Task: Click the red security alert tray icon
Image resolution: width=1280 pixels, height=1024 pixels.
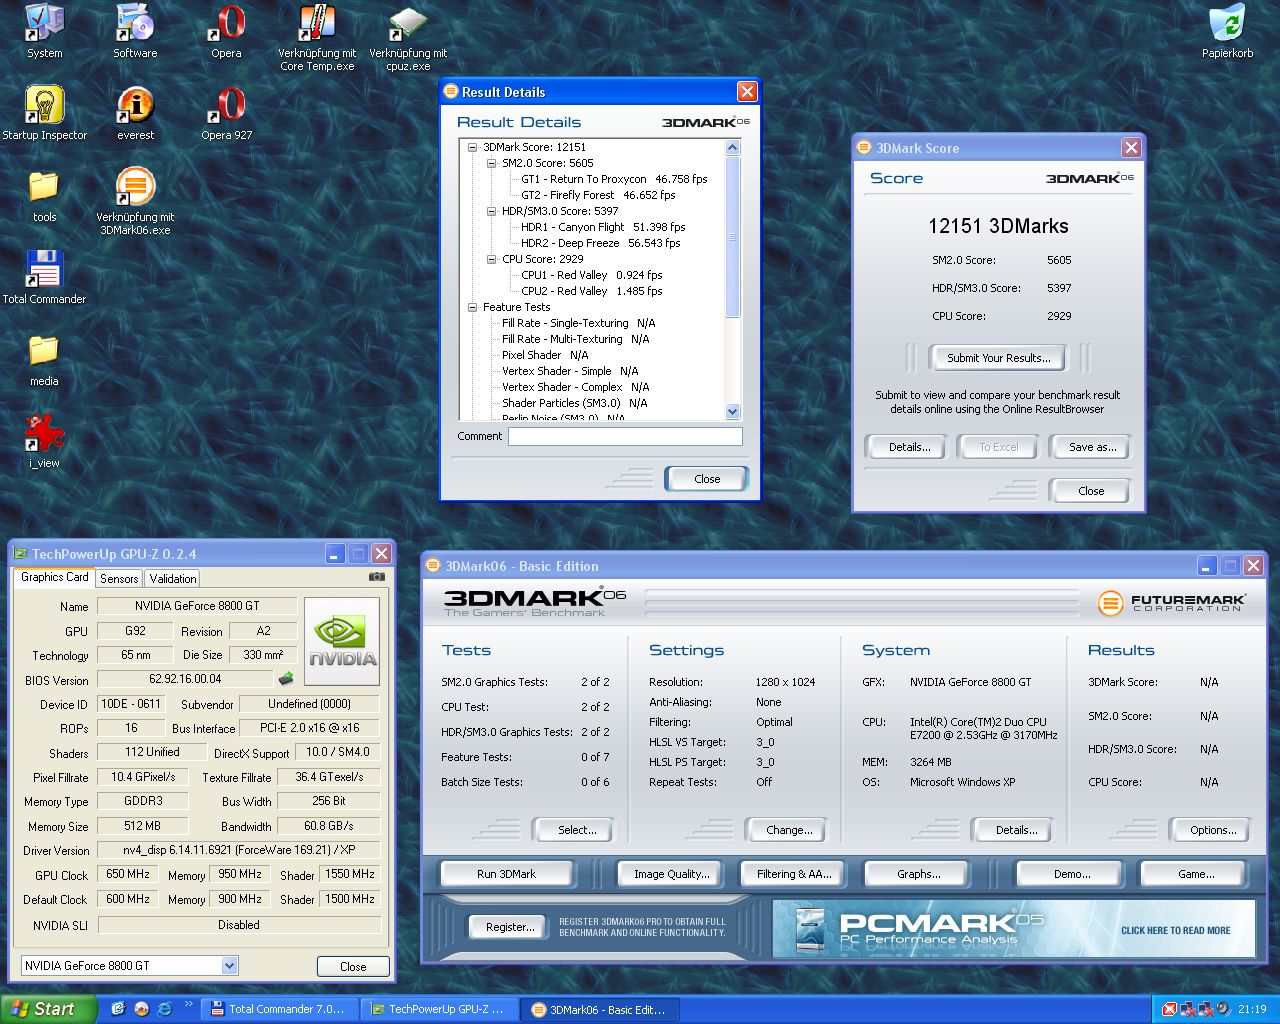Action: point(1169,1009)
